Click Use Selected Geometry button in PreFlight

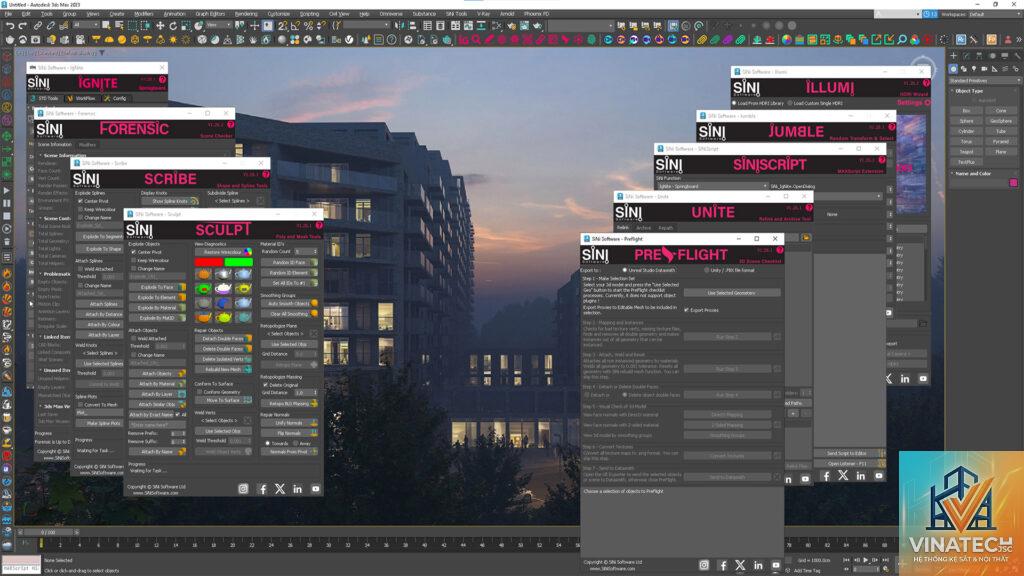731,293
